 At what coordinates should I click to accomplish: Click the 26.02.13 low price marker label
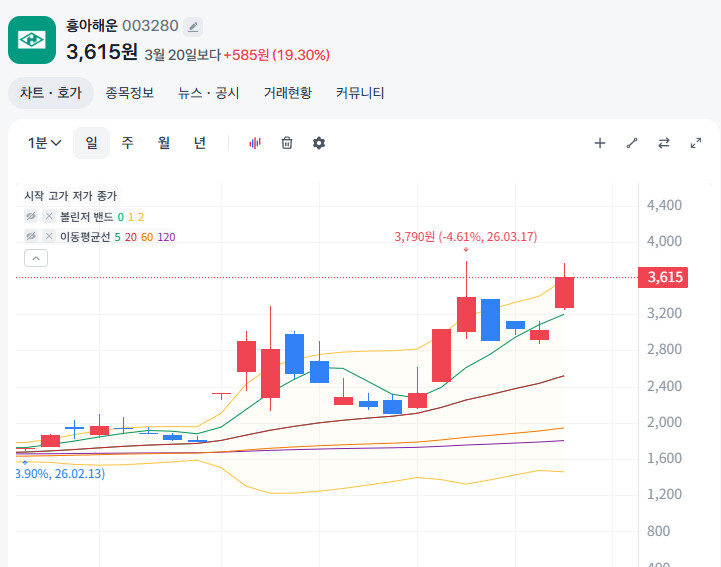(61, 474)
